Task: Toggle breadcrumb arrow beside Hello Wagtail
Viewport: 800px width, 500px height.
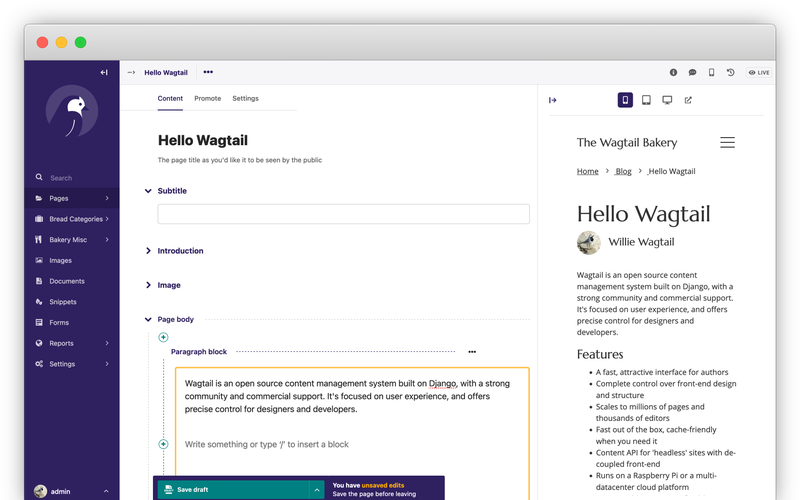Action: pyautogui.click(x=131, y=72)
